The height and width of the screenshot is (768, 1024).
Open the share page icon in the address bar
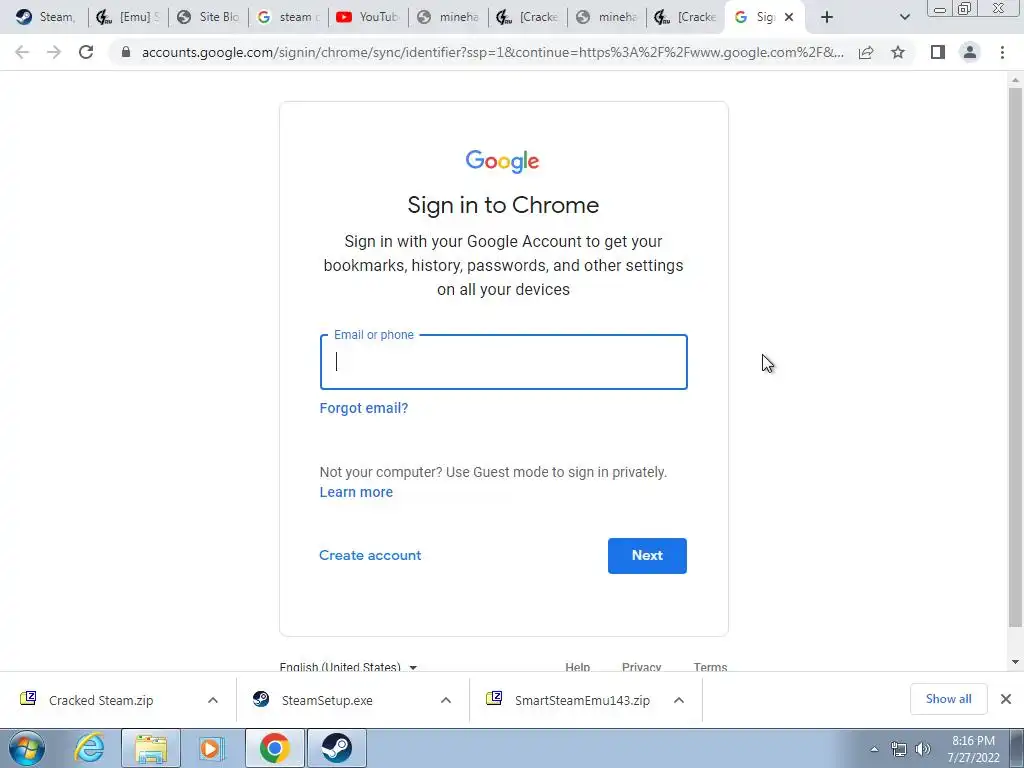[x=866, y=52]
